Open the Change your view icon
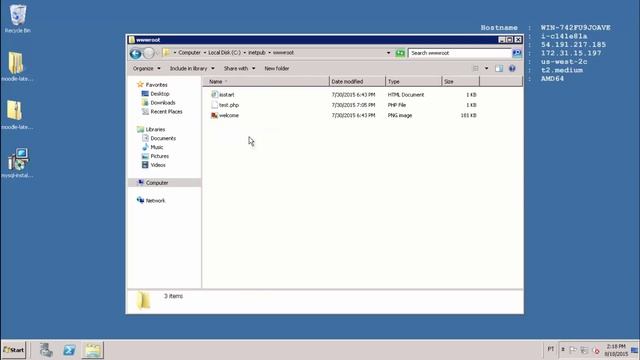This screenshot has height=360, width=640. [476, 69]
